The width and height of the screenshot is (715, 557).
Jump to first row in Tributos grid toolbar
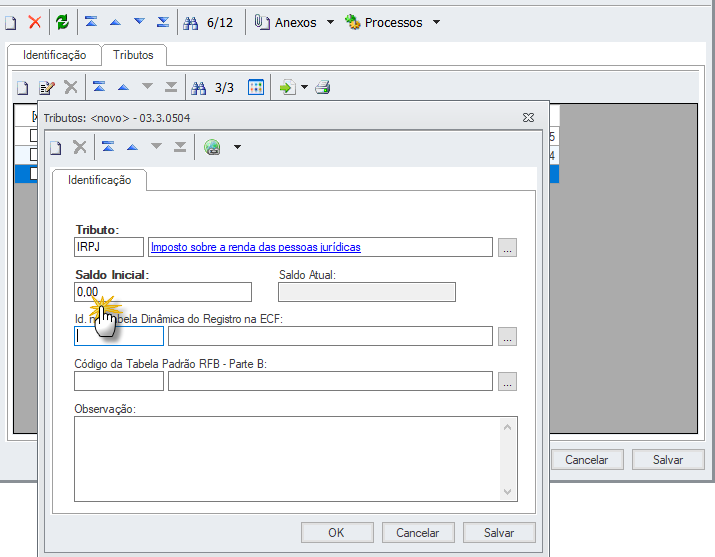tap(99, 87)
